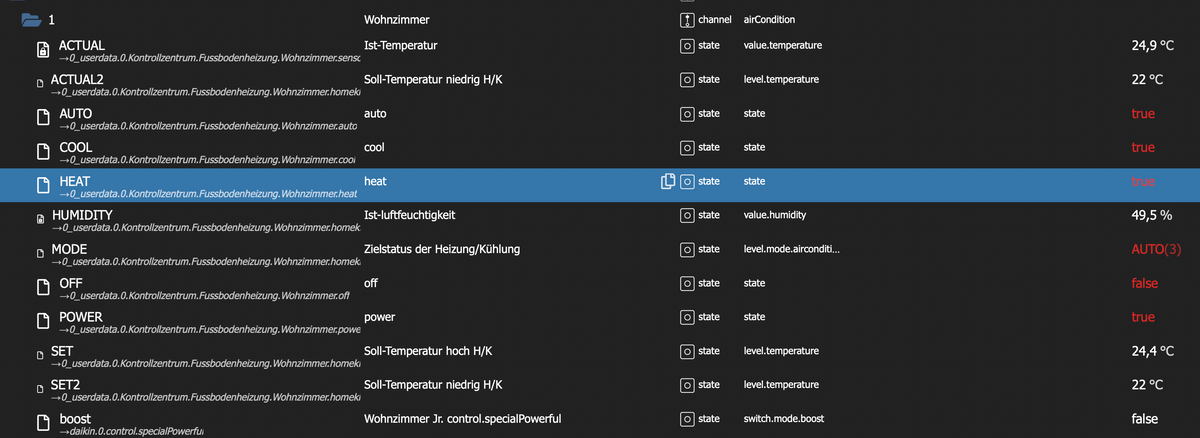1200x438 pixels.
Task: Click the POWER value showing true
Action: 1142,317
